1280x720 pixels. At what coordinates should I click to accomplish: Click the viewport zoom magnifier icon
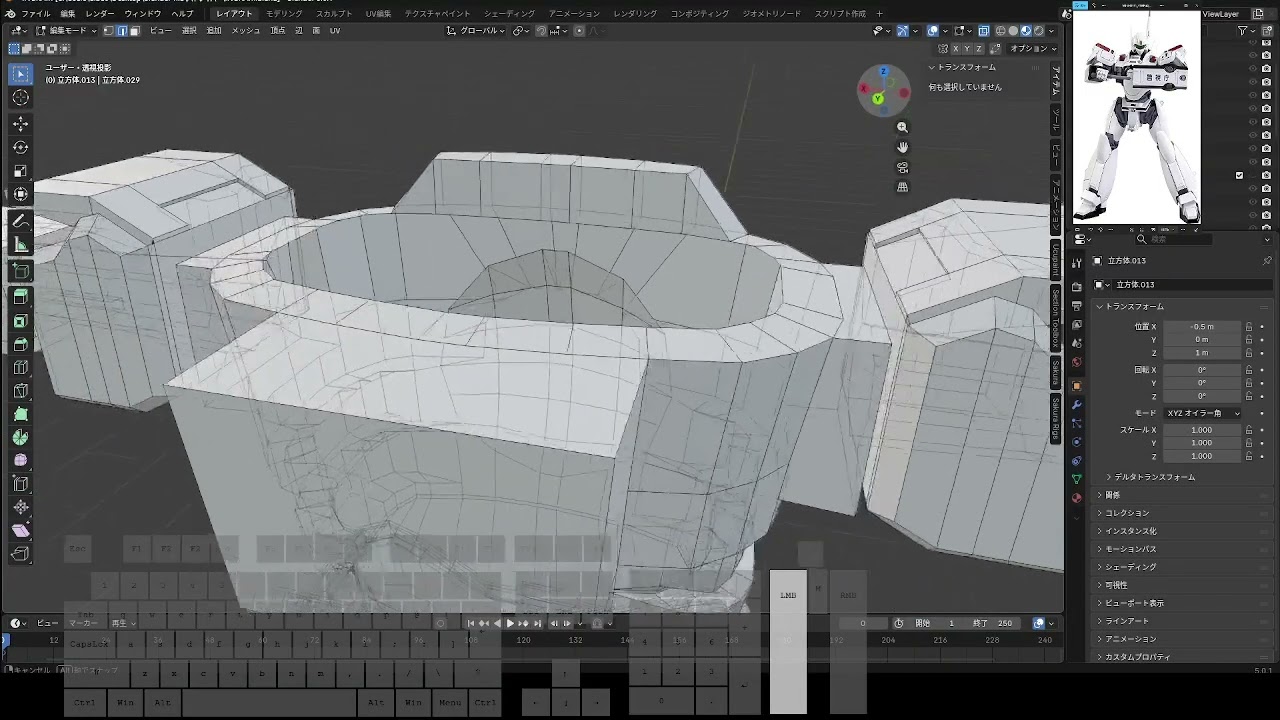[902, 127]
